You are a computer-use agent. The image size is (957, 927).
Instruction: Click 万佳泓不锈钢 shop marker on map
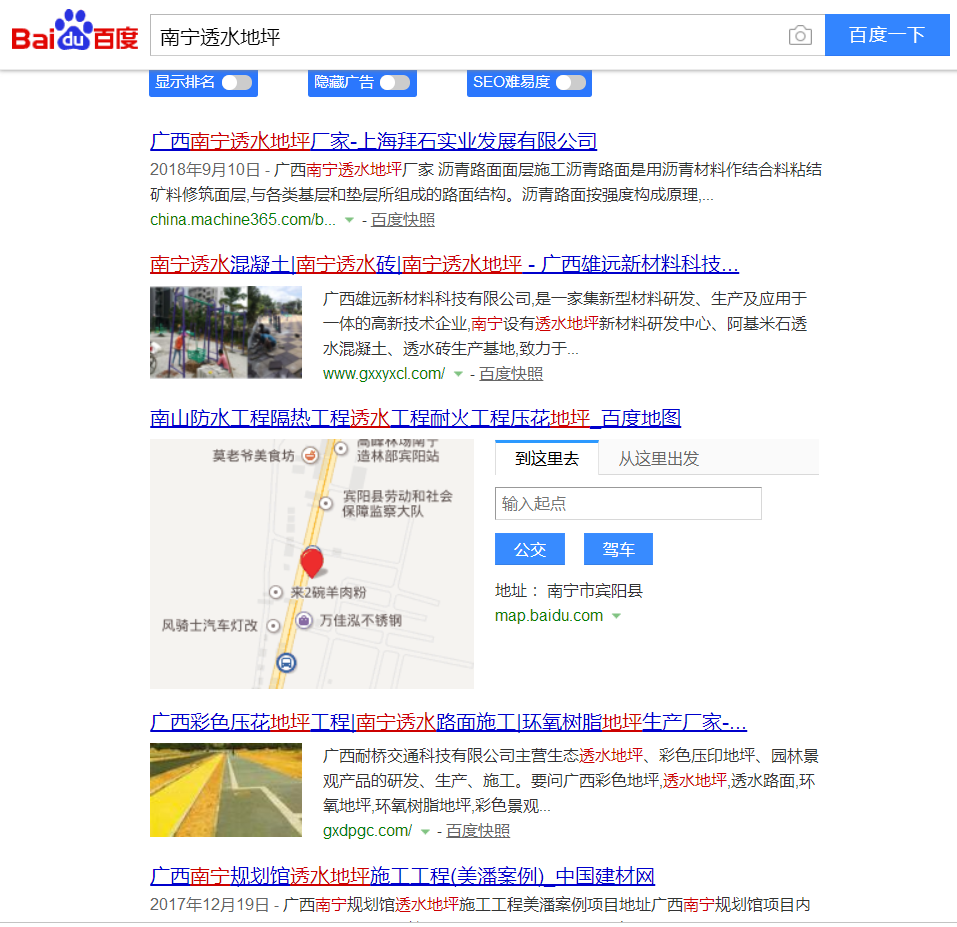304,621
